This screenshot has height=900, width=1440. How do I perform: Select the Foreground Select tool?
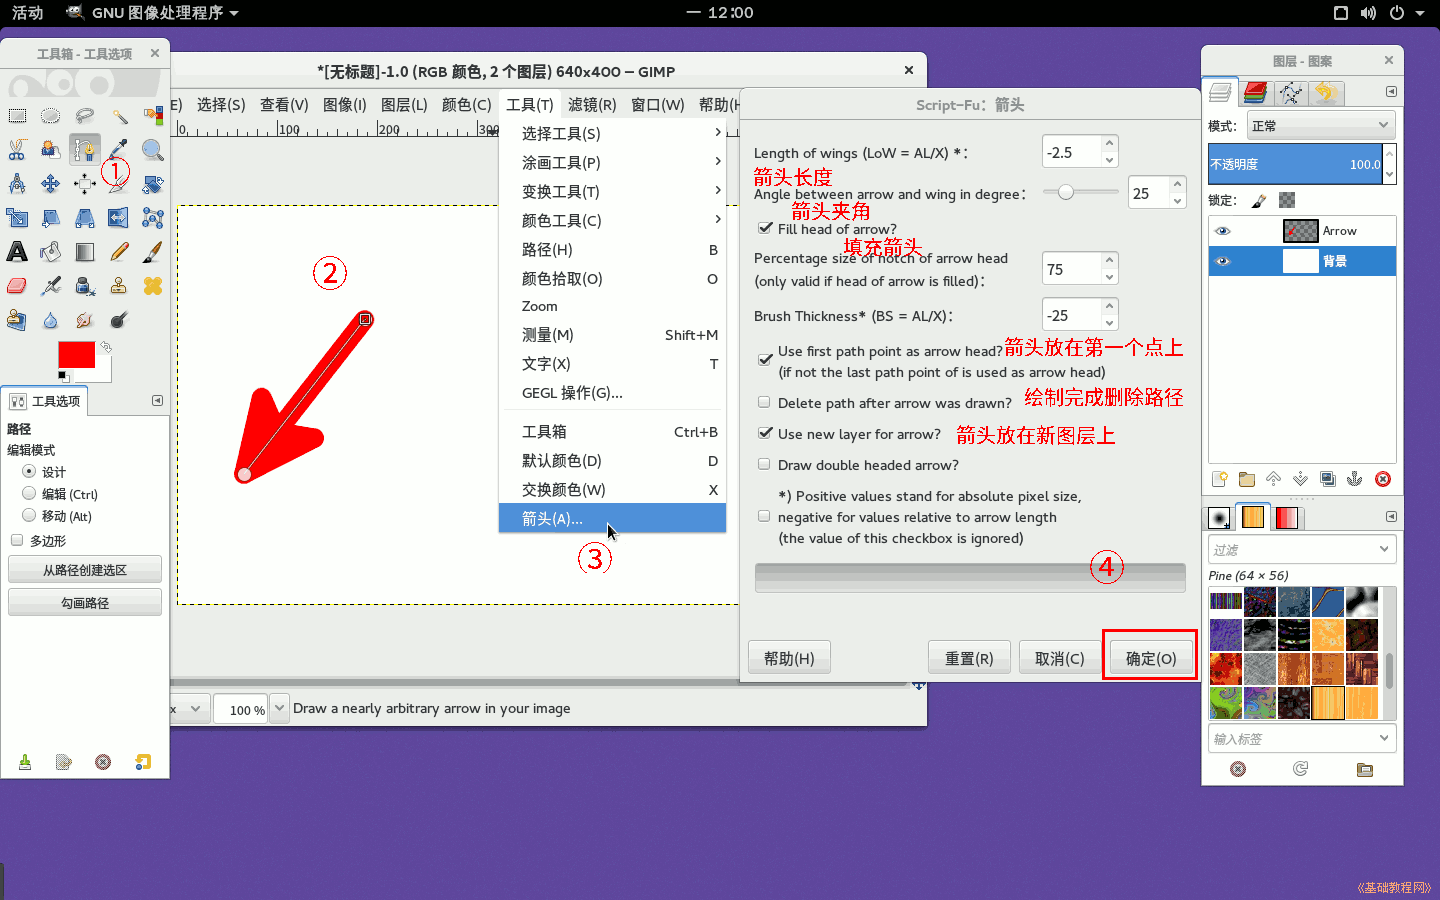(x=51, y=150)
